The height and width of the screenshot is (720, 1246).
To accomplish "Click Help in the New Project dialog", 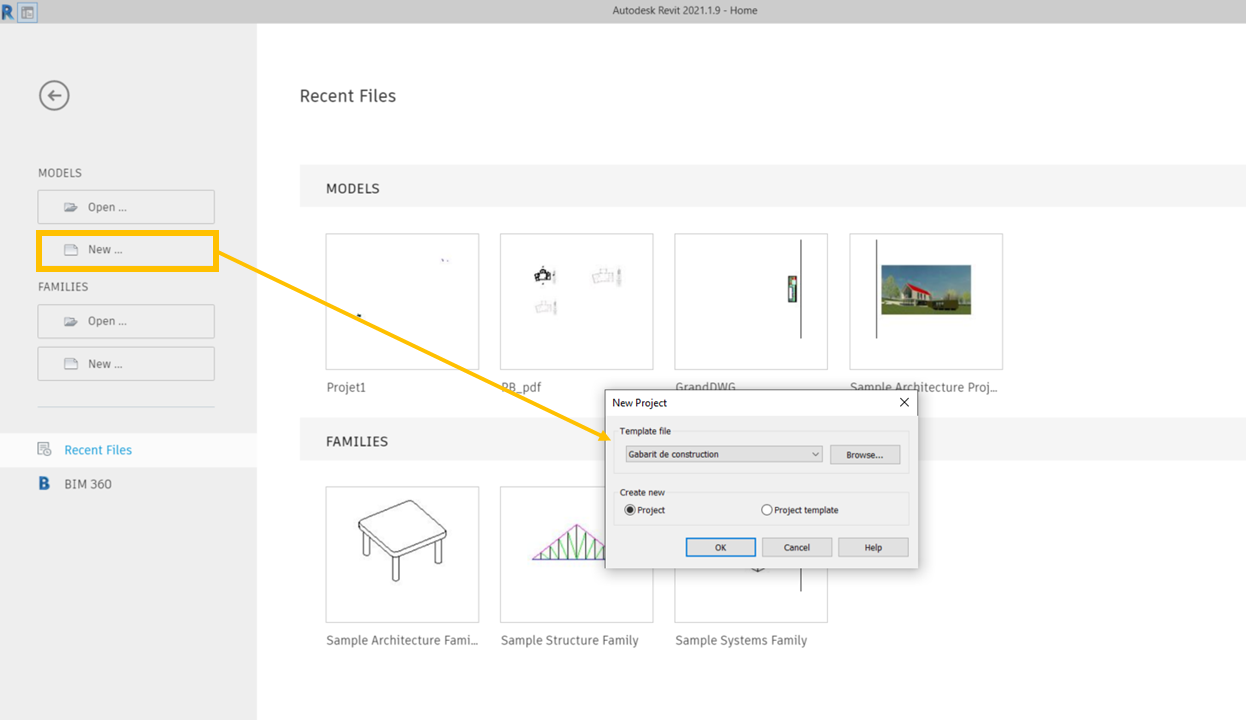I will (873, 547).
